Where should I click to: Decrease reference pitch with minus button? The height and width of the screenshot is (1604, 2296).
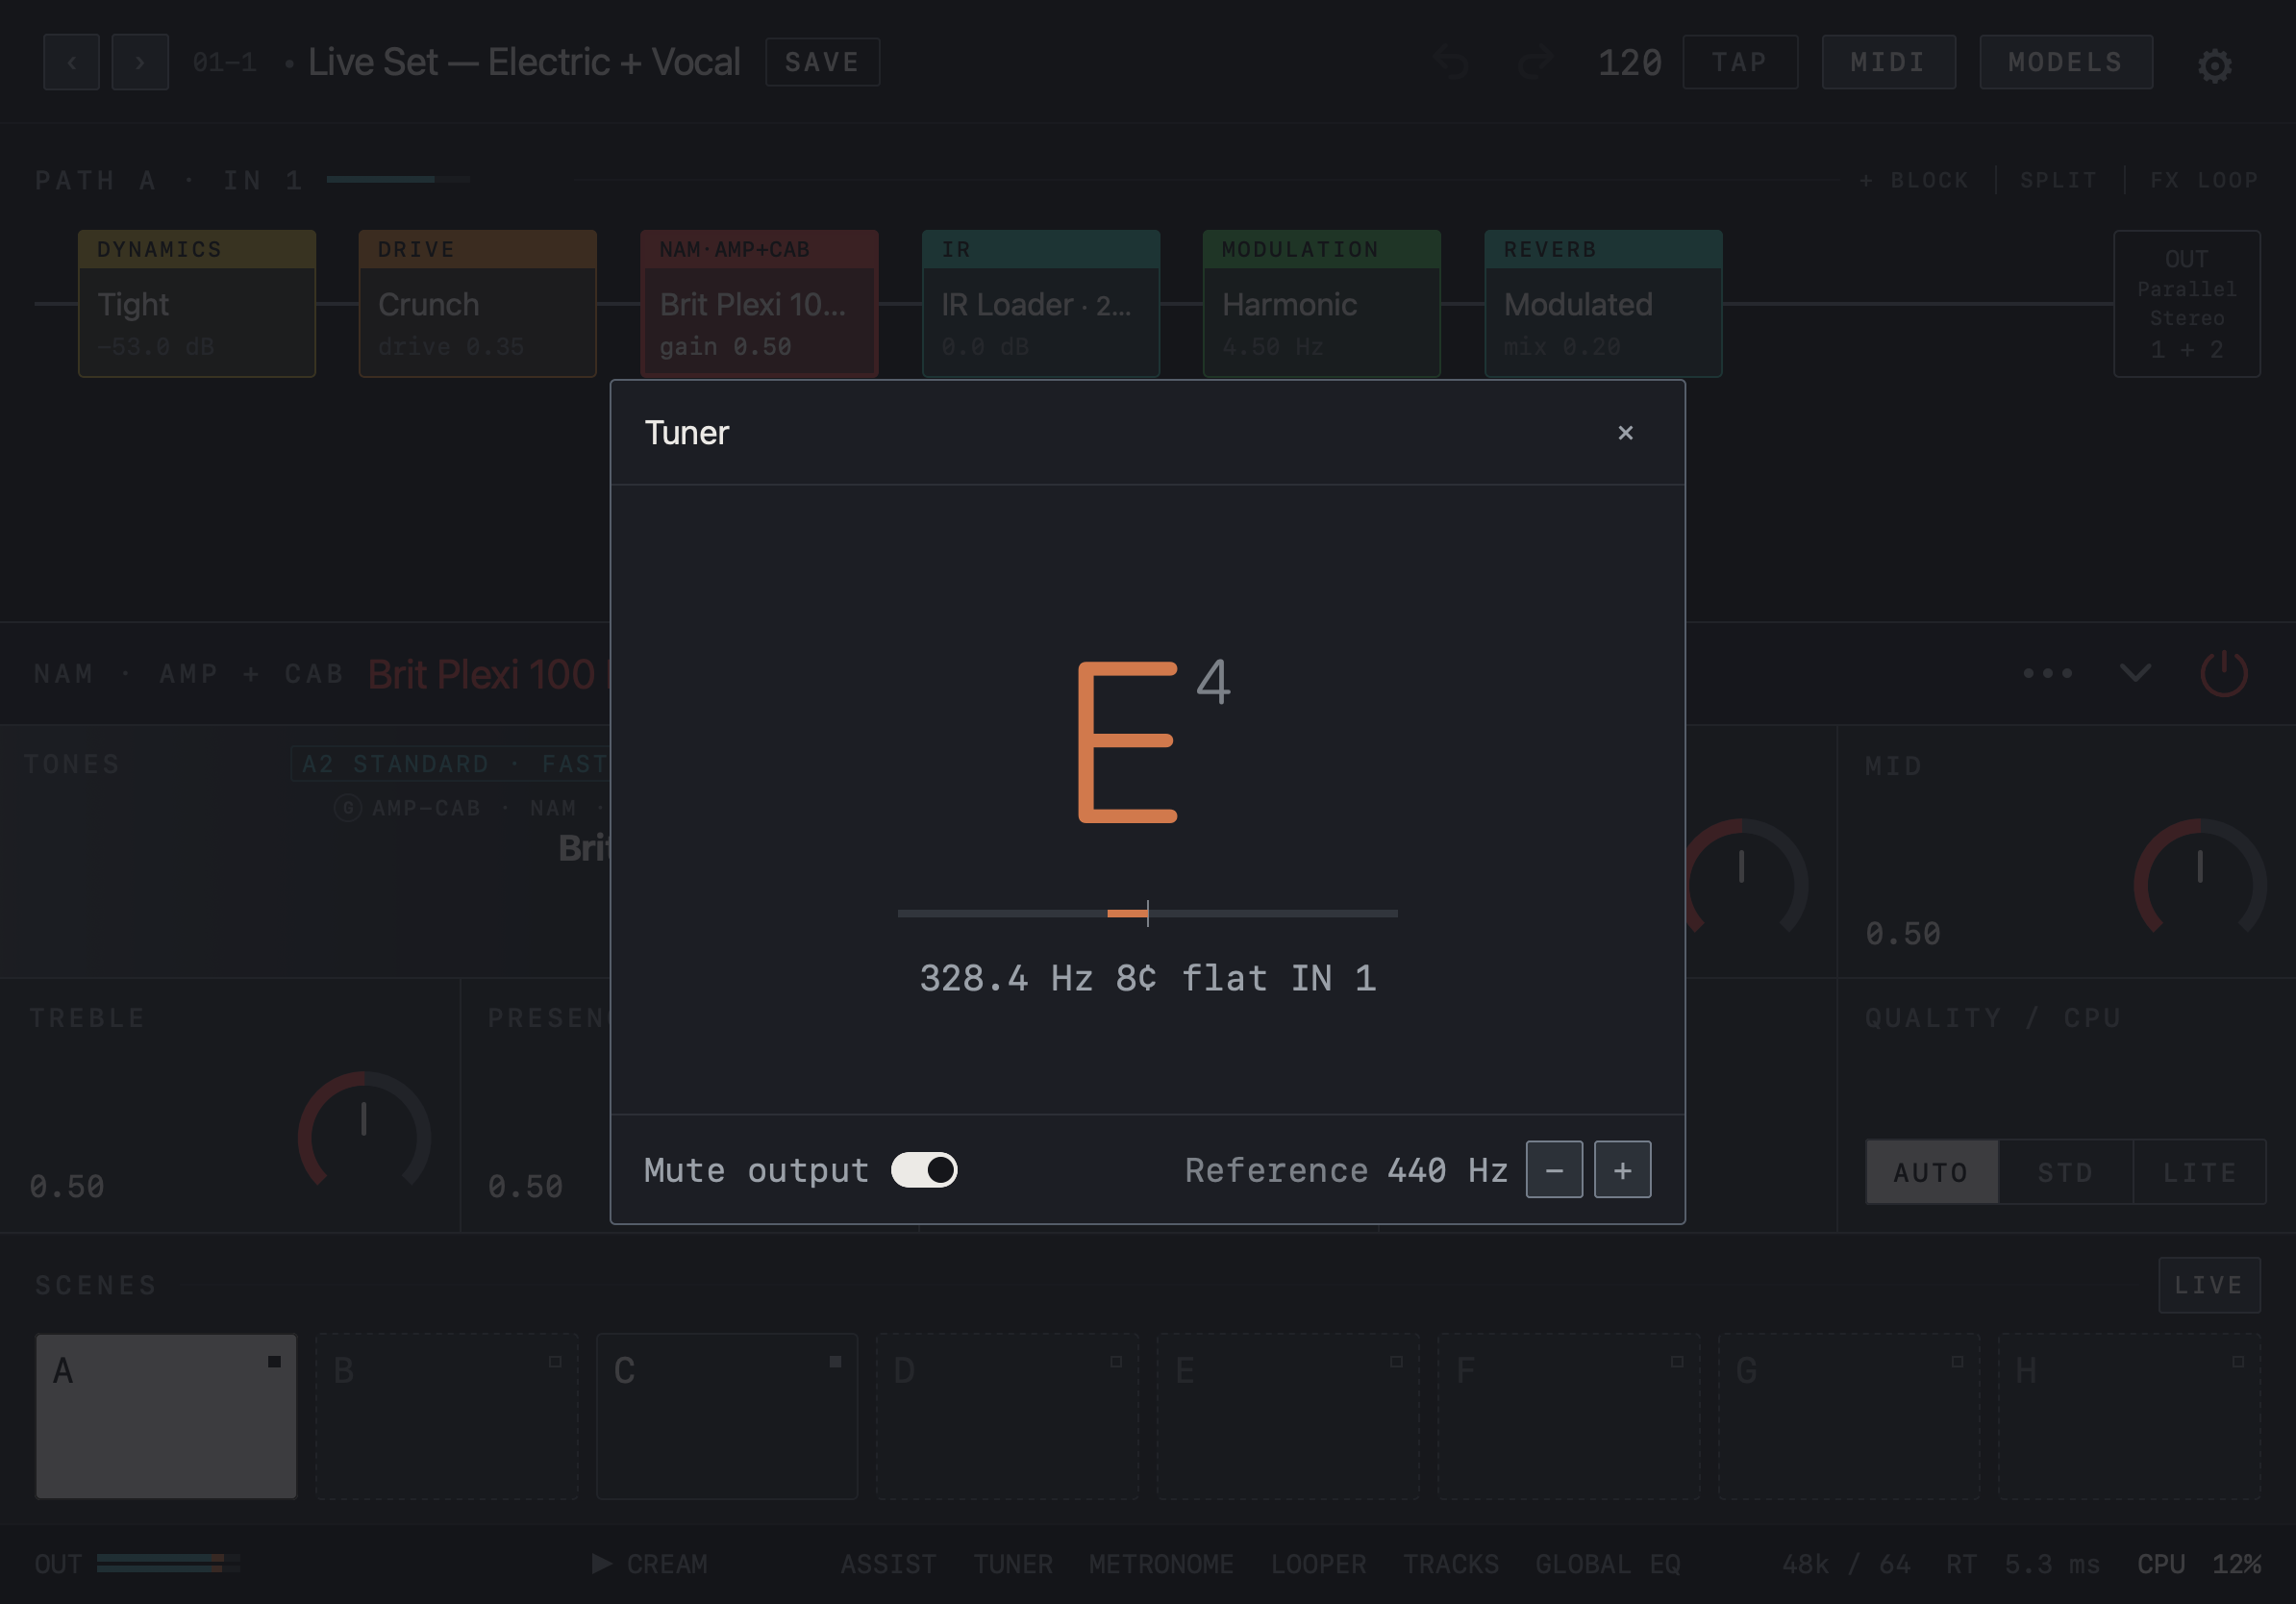coord(1554,1170)
